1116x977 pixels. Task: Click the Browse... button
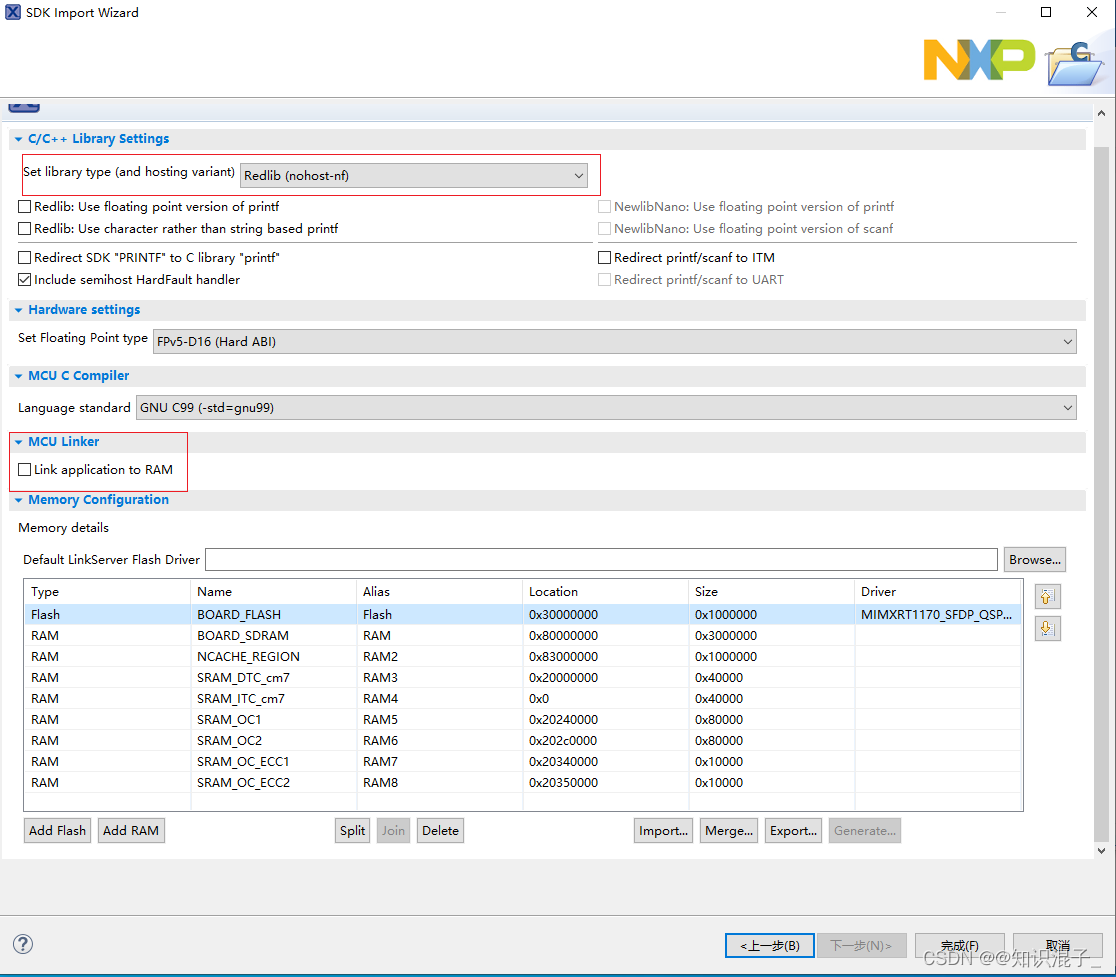[x=1034, y=559]
